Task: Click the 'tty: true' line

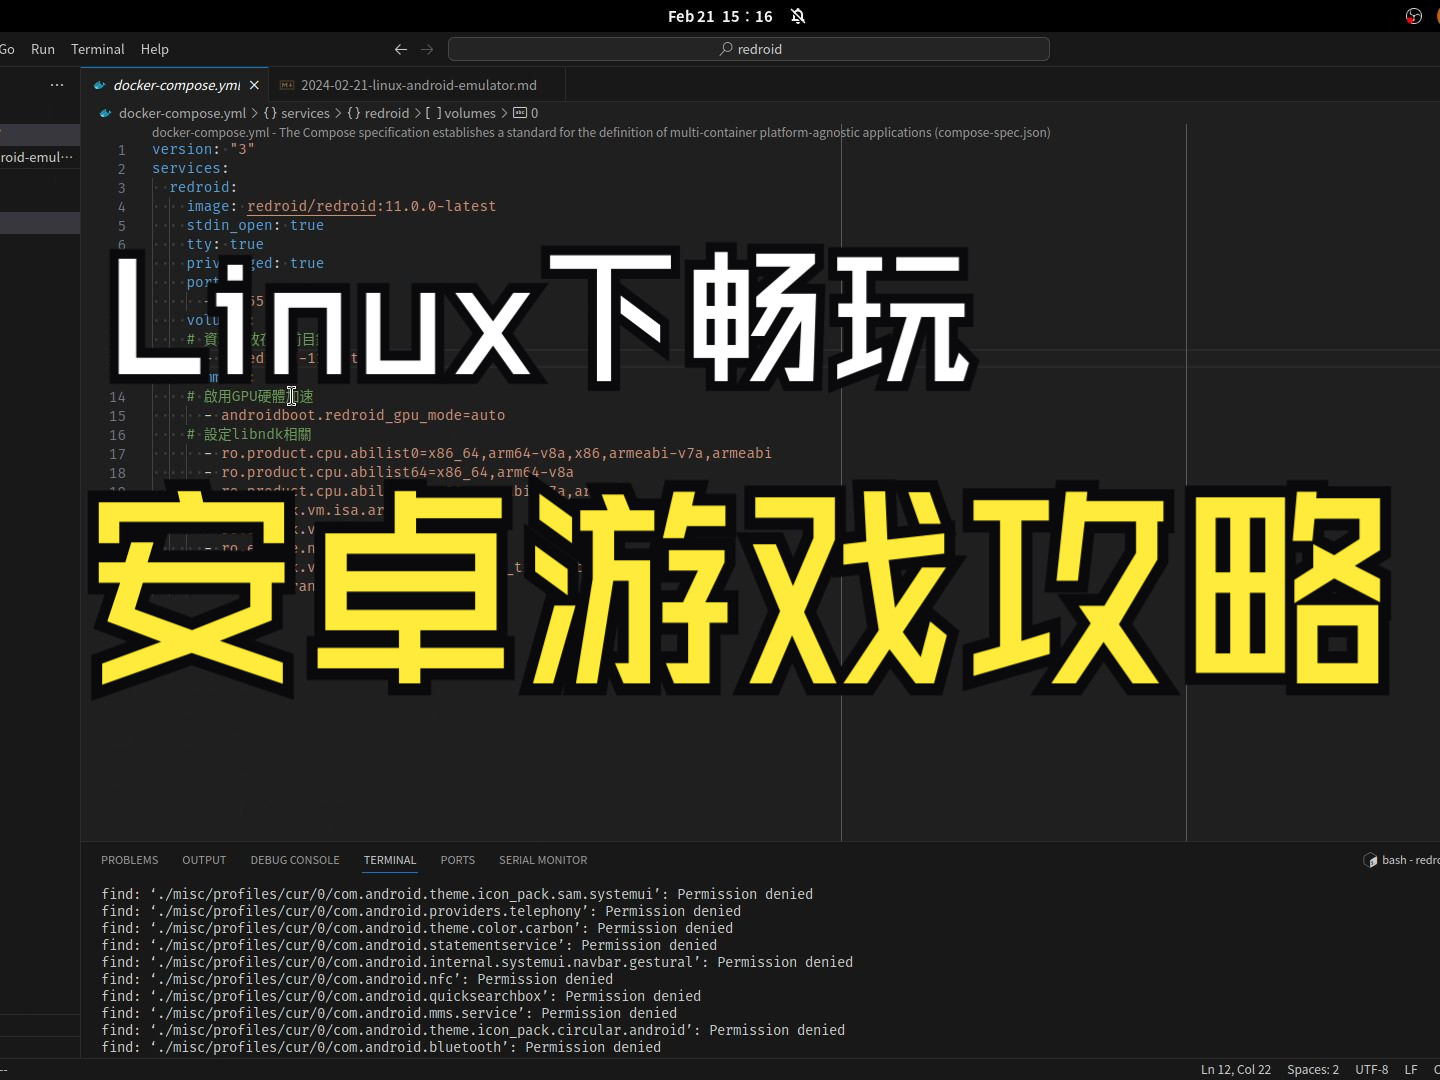Action: [225, 244]
